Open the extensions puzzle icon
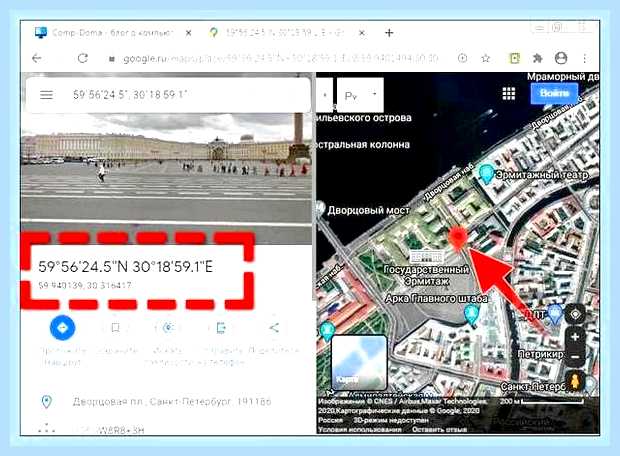The height and width of the screenshot is (456, 620). (x=537, y=59)
